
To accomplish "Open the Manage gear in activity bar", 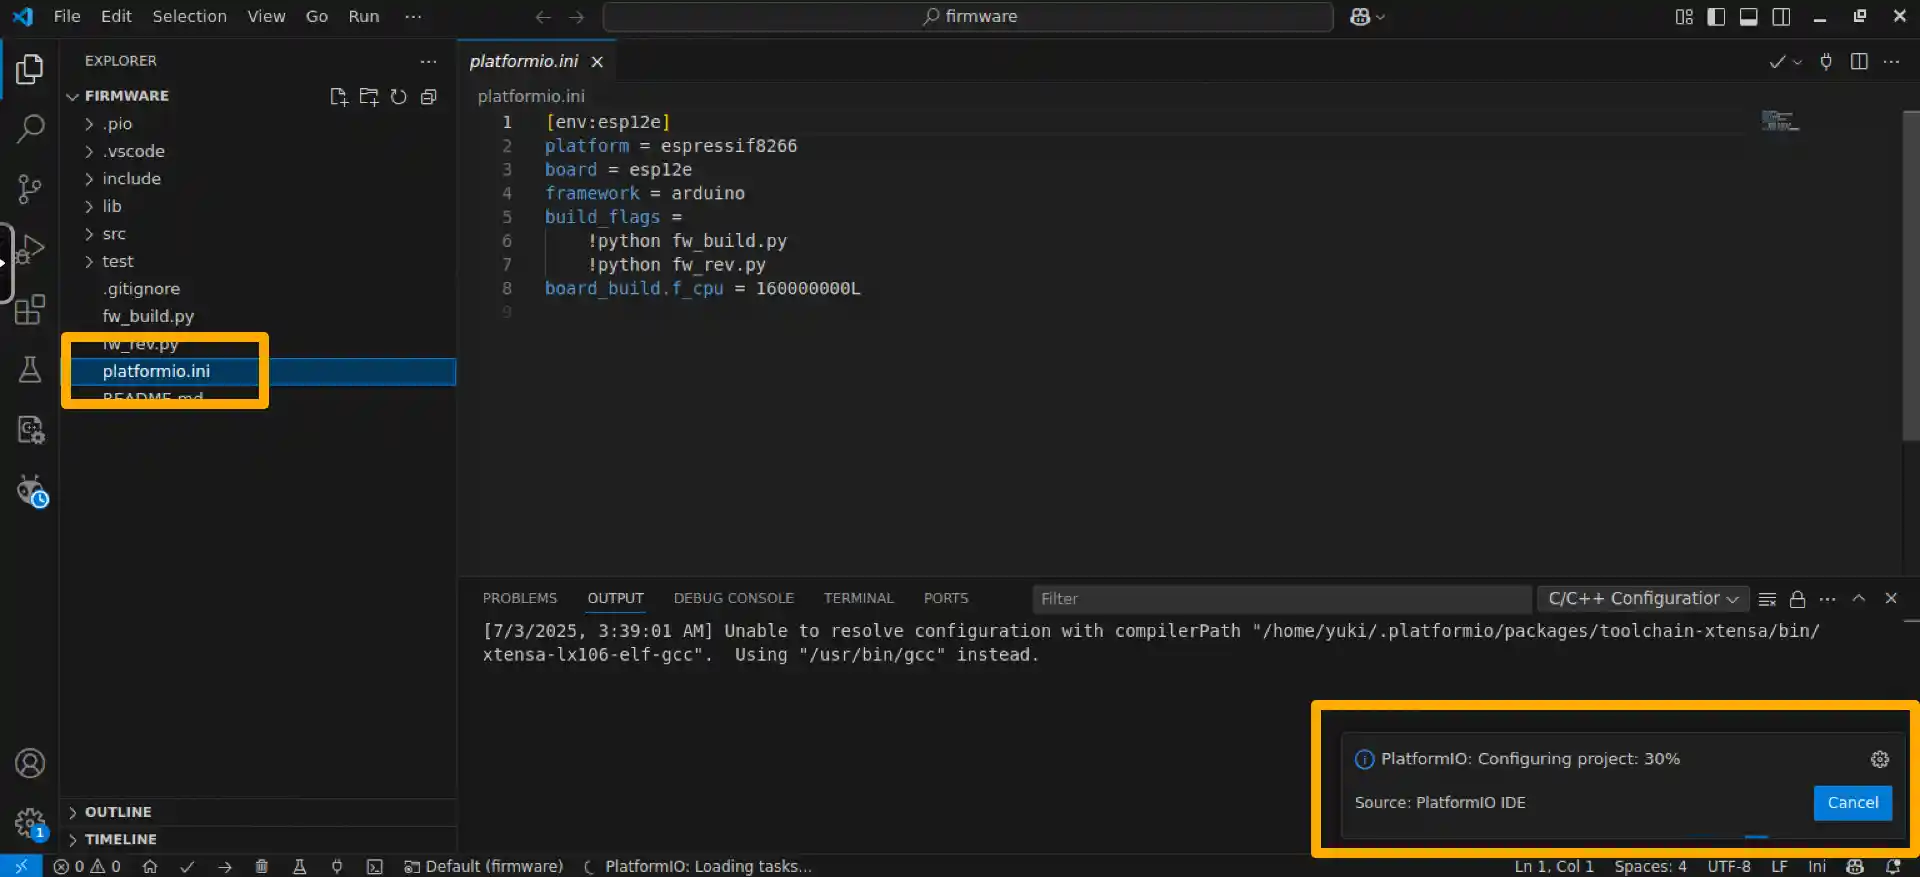I will pyautogui.click(x=30, y=824).
